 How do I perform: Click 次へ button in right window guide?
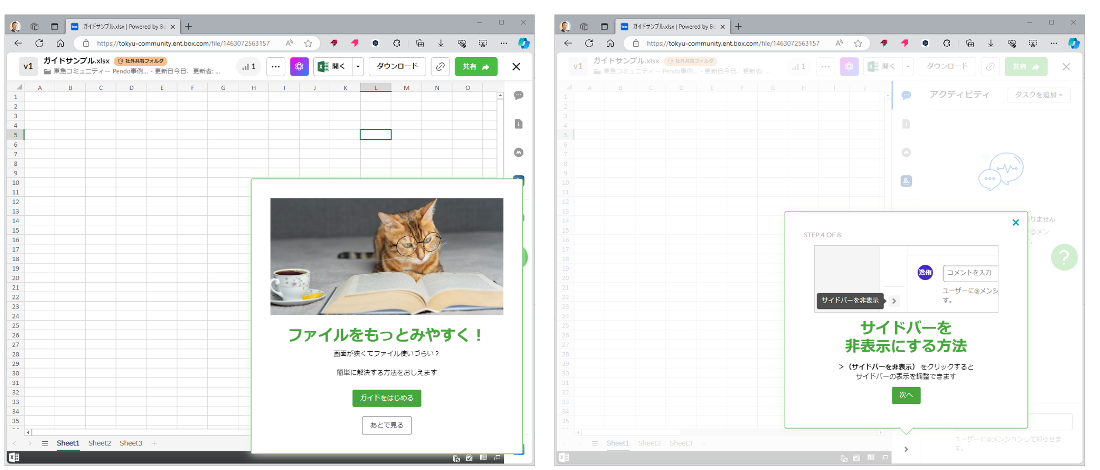[906, 395]
